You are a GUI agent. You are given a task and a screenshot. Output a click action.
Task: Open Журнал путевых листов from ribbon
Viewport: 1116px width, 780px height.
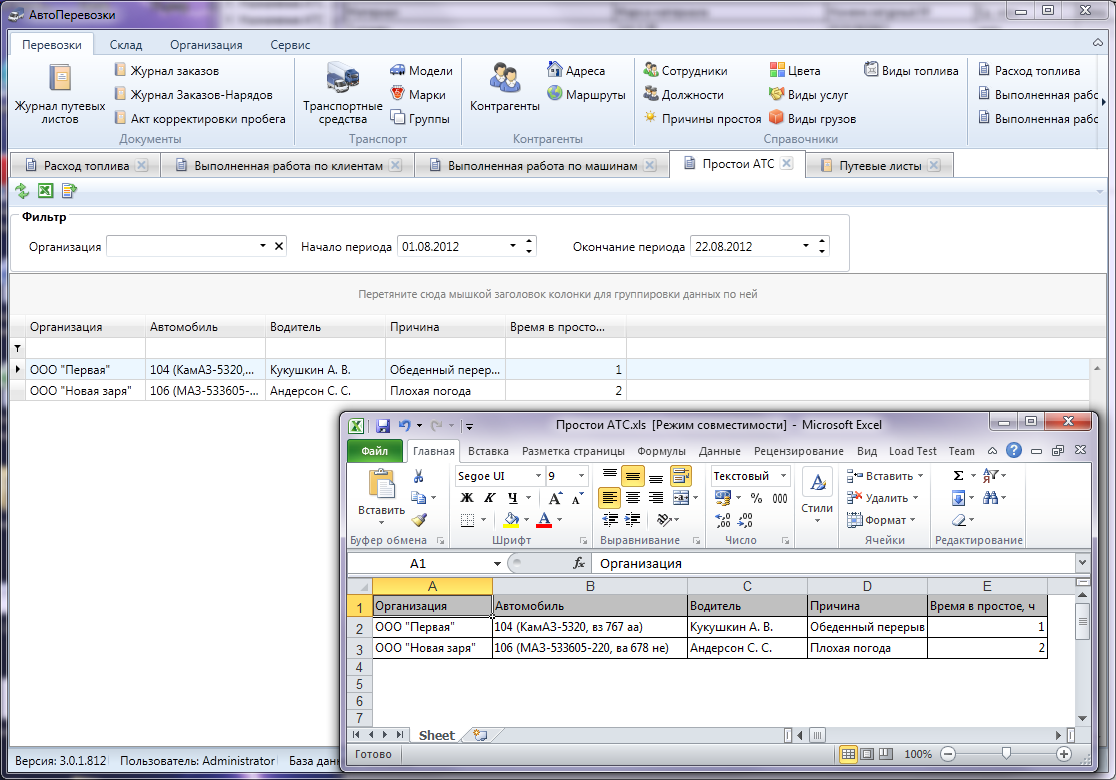tap(60, 94)
